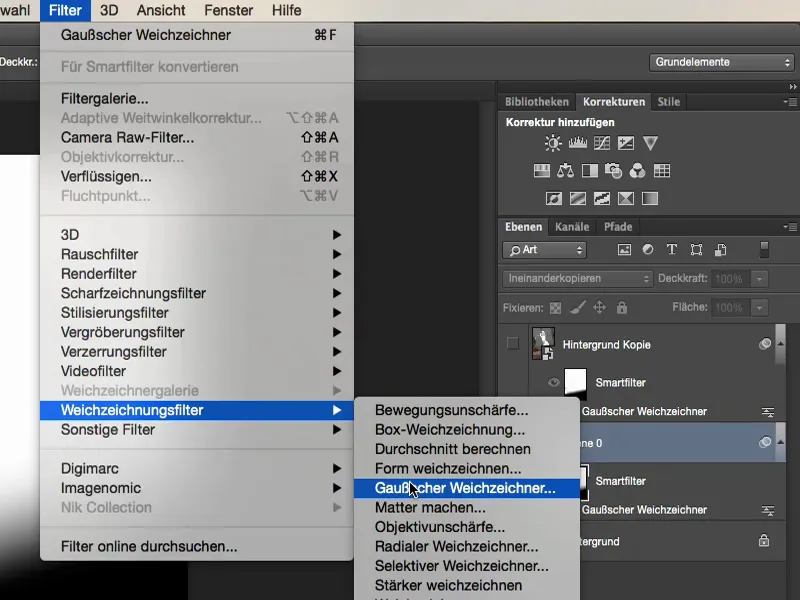Enable the lock-position icon in Fixieren row

point(599,307)
